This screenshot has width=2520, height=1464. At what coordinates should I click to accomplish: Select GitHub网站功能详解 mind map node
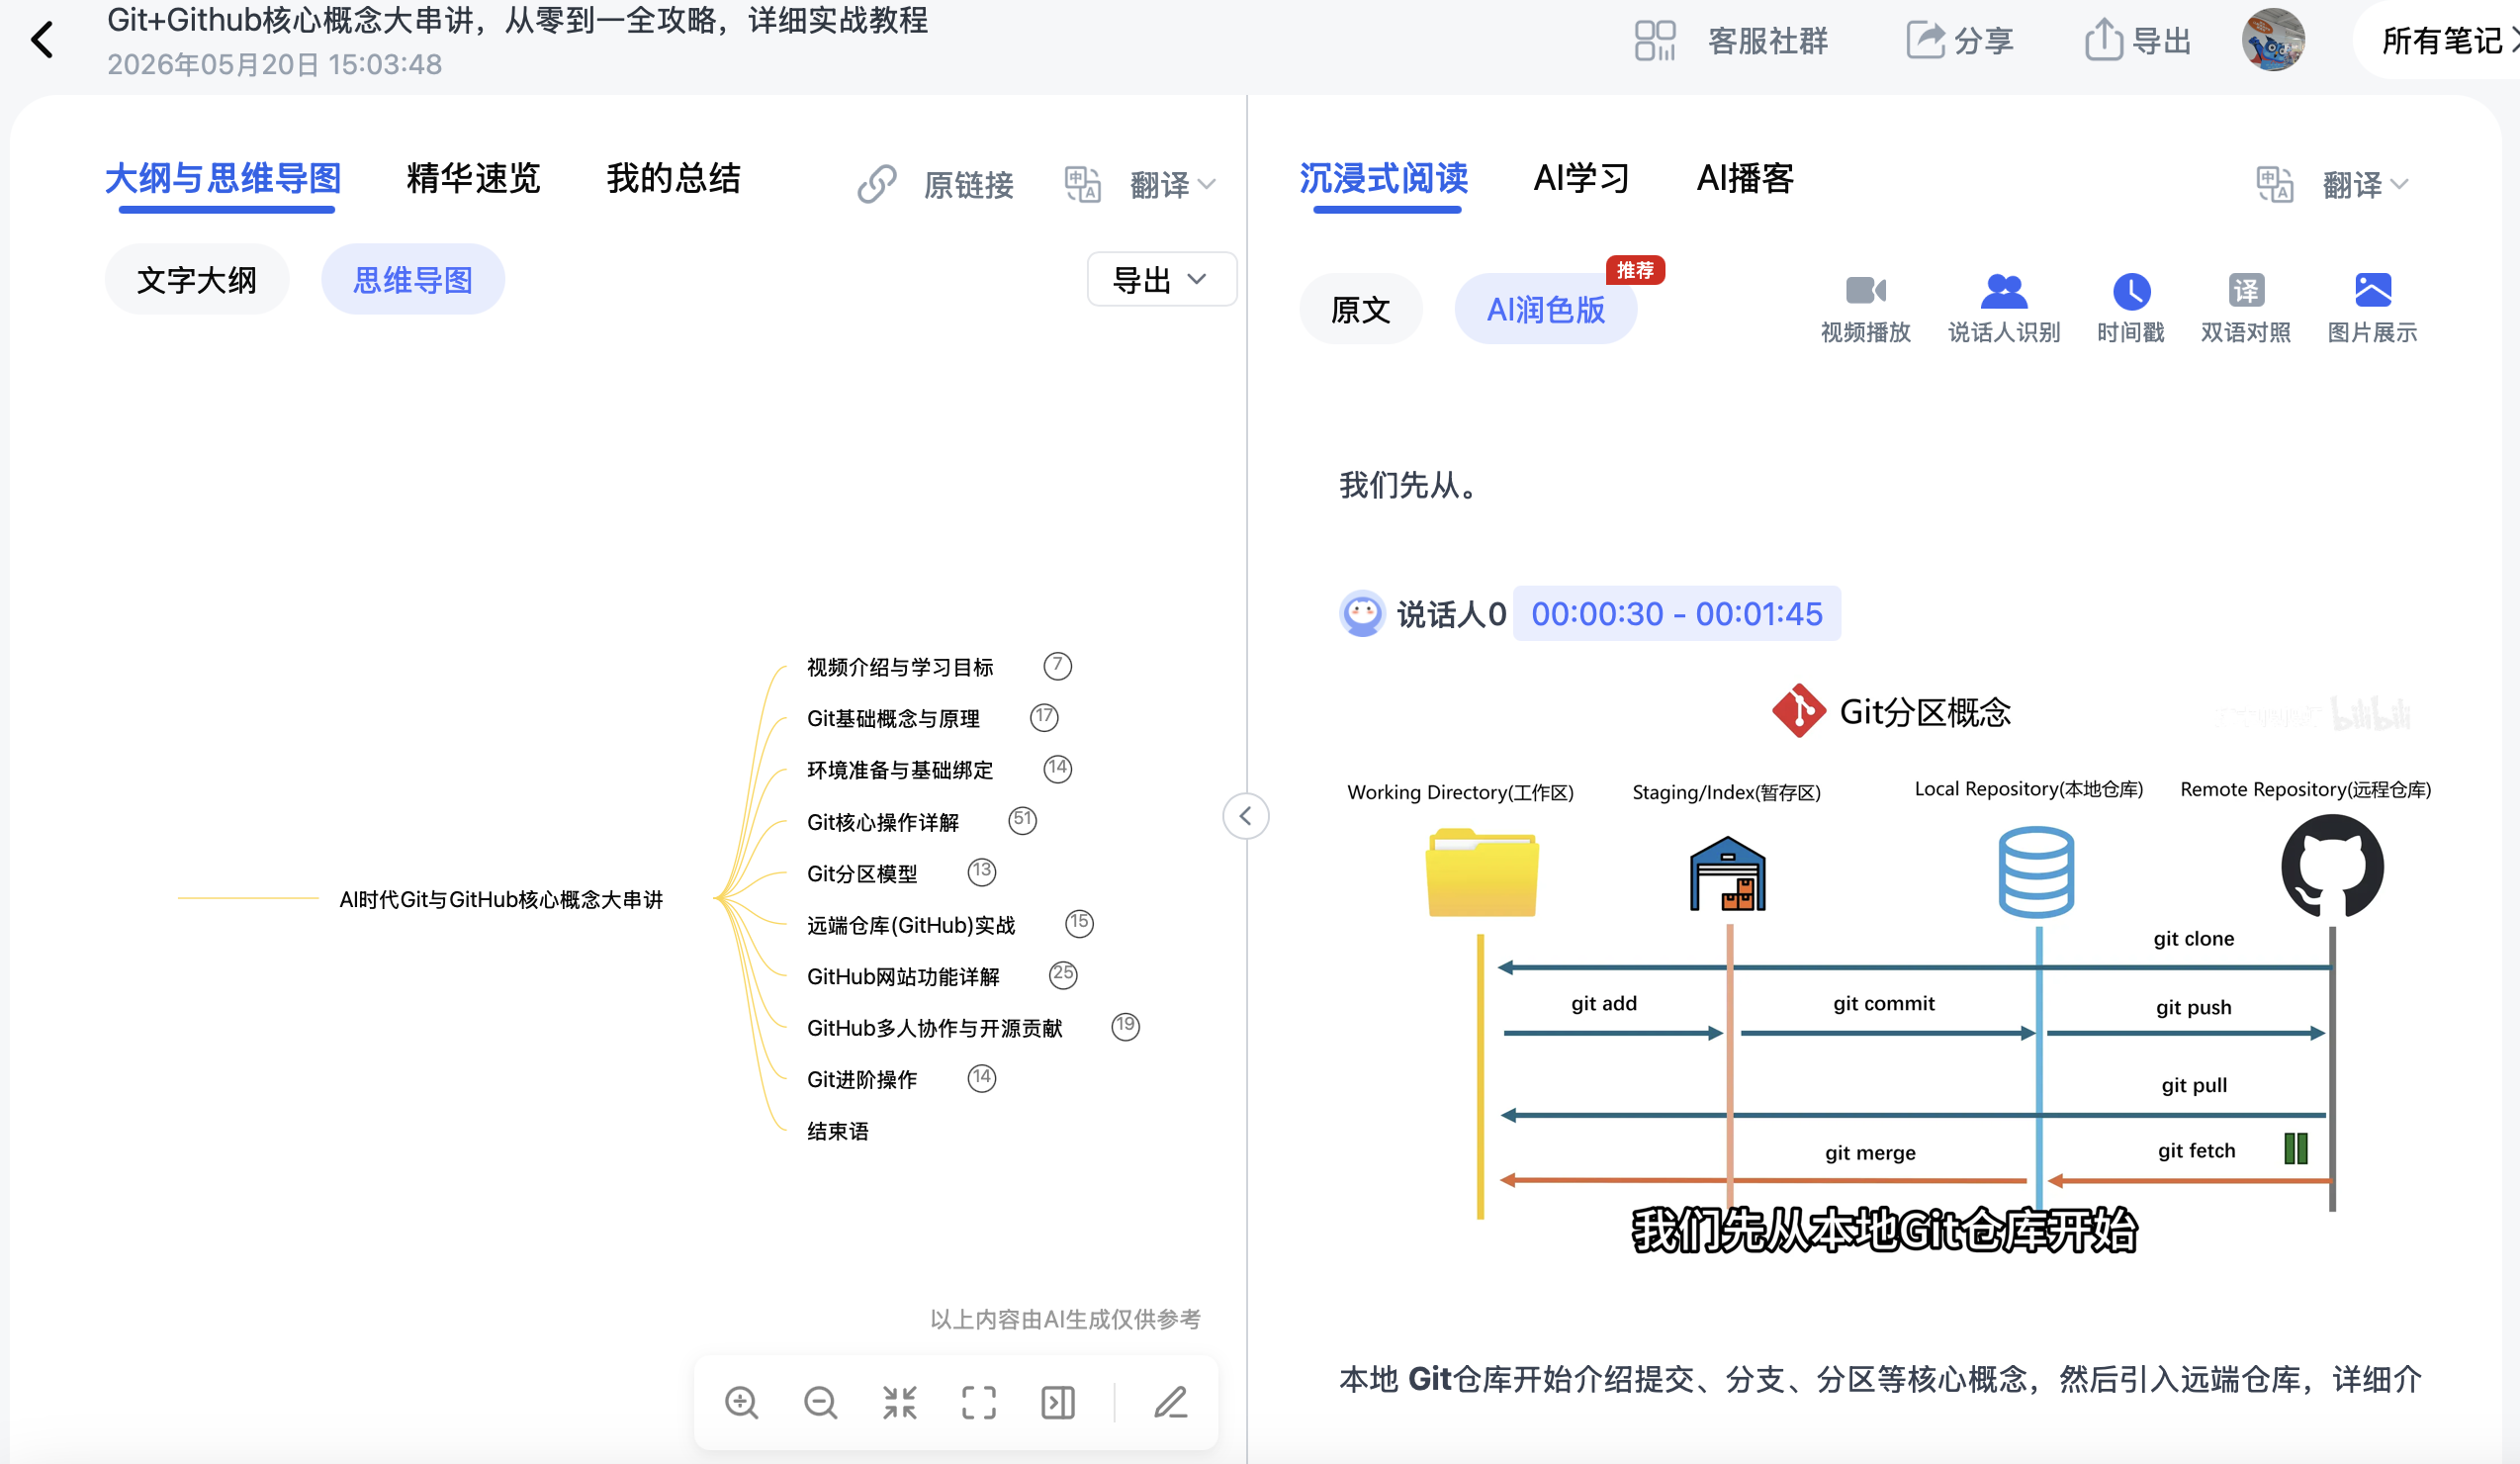coord(903,976)
